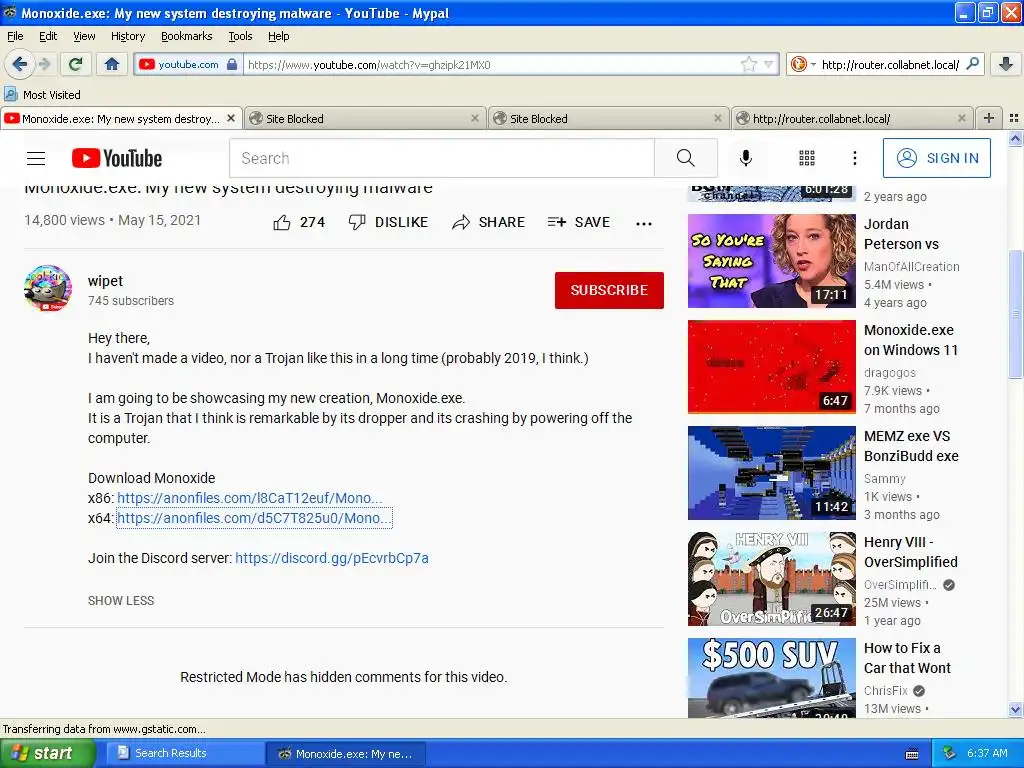Click the page scrollbar down arrow

tap(1015, 709)
